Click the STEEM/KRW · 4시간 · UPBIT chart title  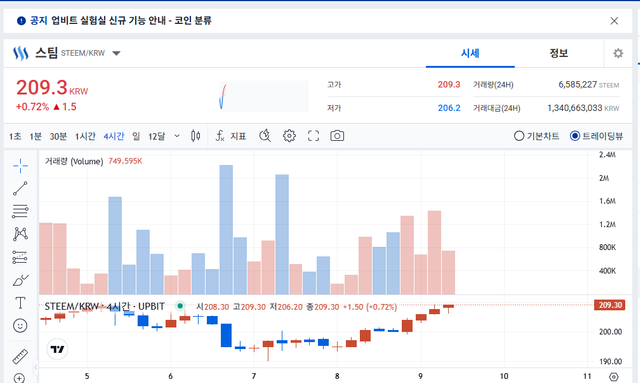pyautogui.click(x=104, y=306)
